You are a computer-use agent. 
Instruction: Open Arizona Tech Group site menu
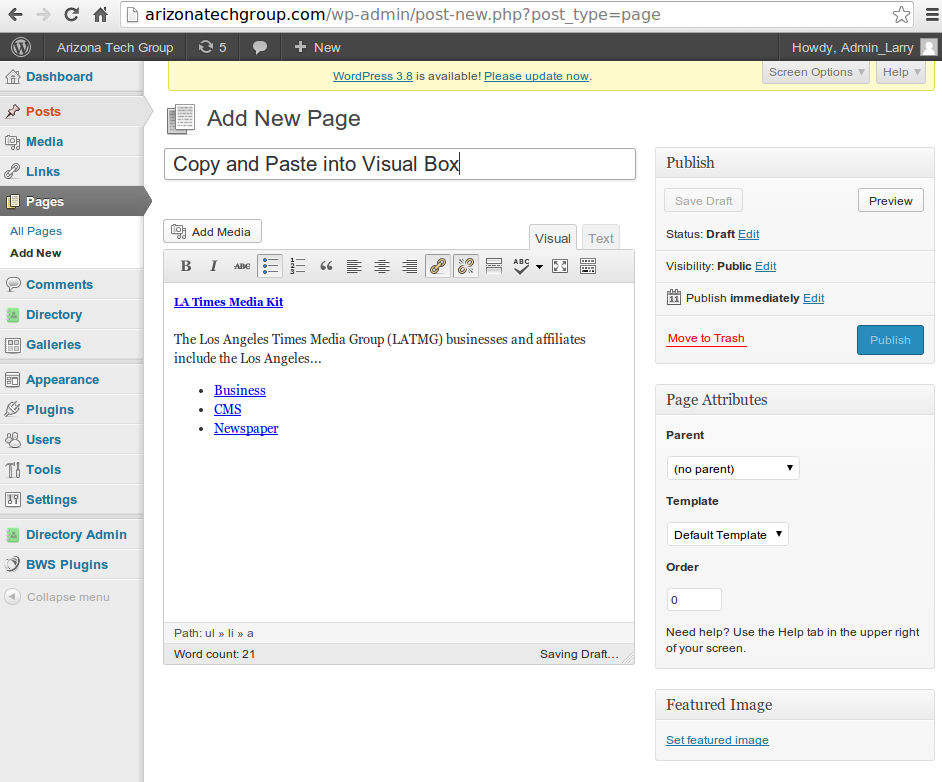tap(115, 47)
